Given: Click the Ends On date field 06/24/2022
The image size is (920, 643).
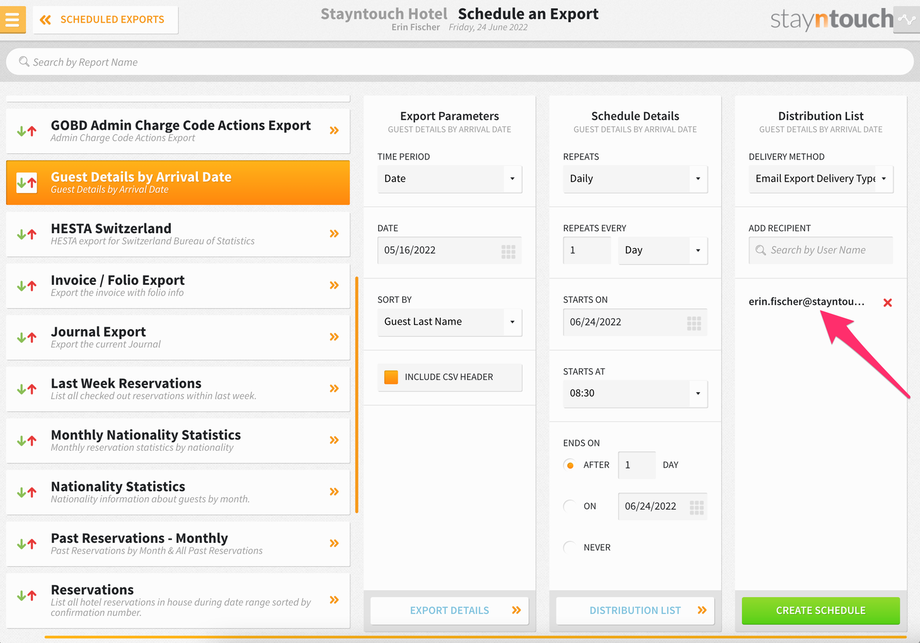Looking at the screenshot, I should [662, 506].
